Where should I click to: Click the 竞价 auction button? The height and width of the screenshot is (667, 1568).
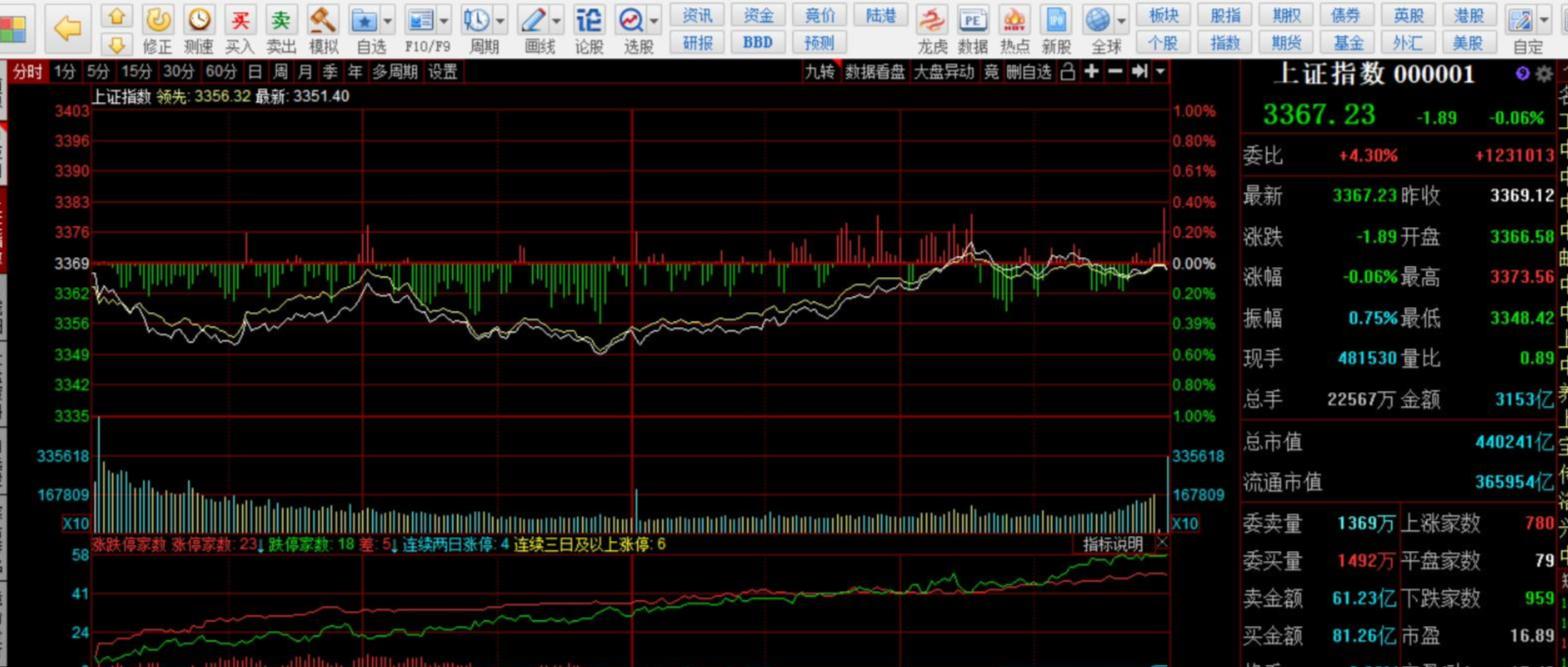point(820,15)
